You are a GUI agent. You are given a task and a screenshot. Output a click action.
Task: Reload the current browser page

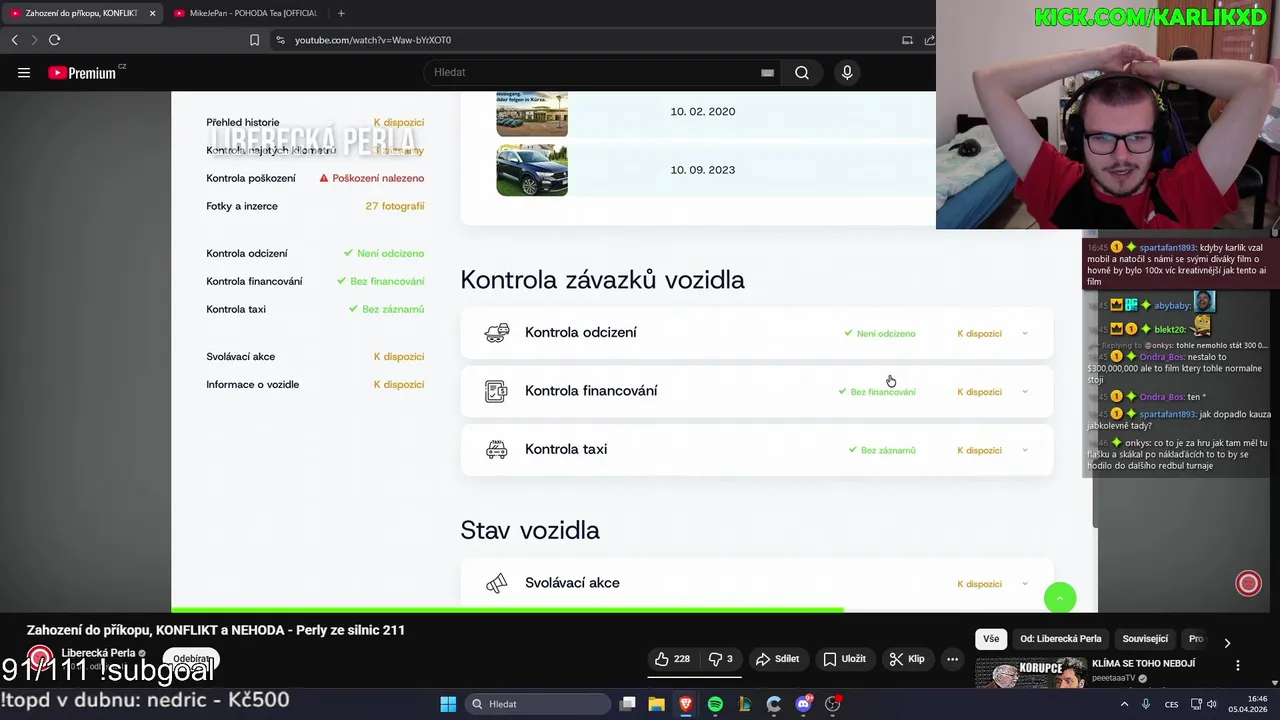[54, 40]
